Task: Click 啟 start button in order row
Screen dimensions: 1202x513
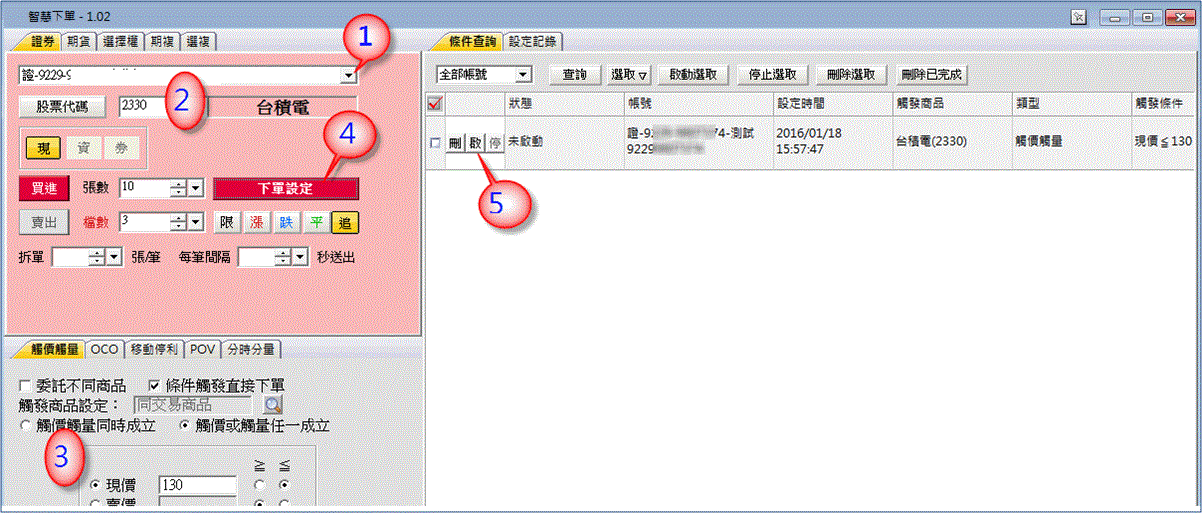Action: click(474, 143)
